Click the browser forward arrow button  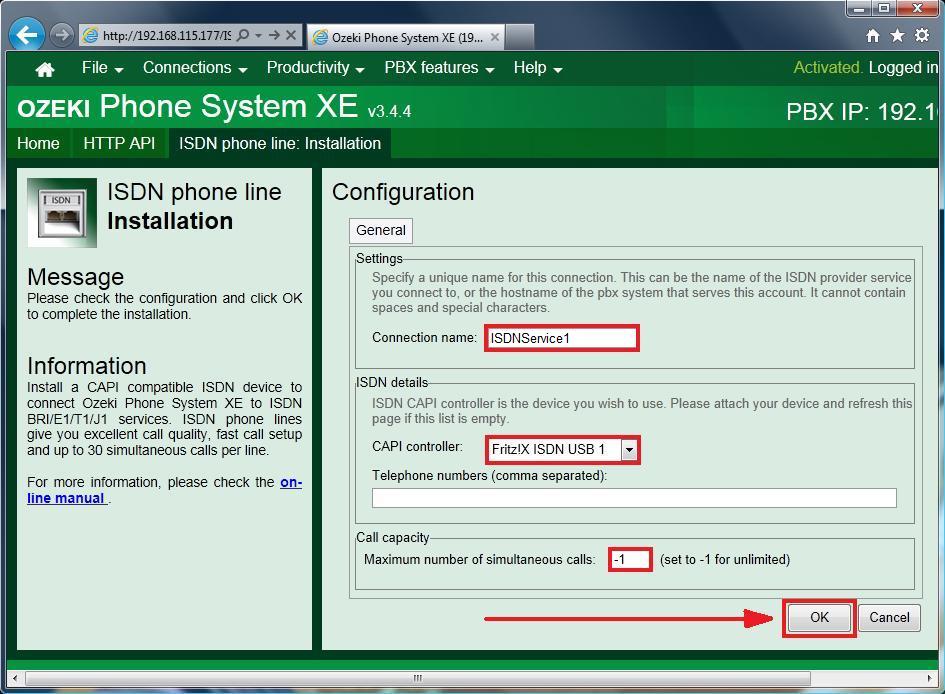click(x=61, y=36)
